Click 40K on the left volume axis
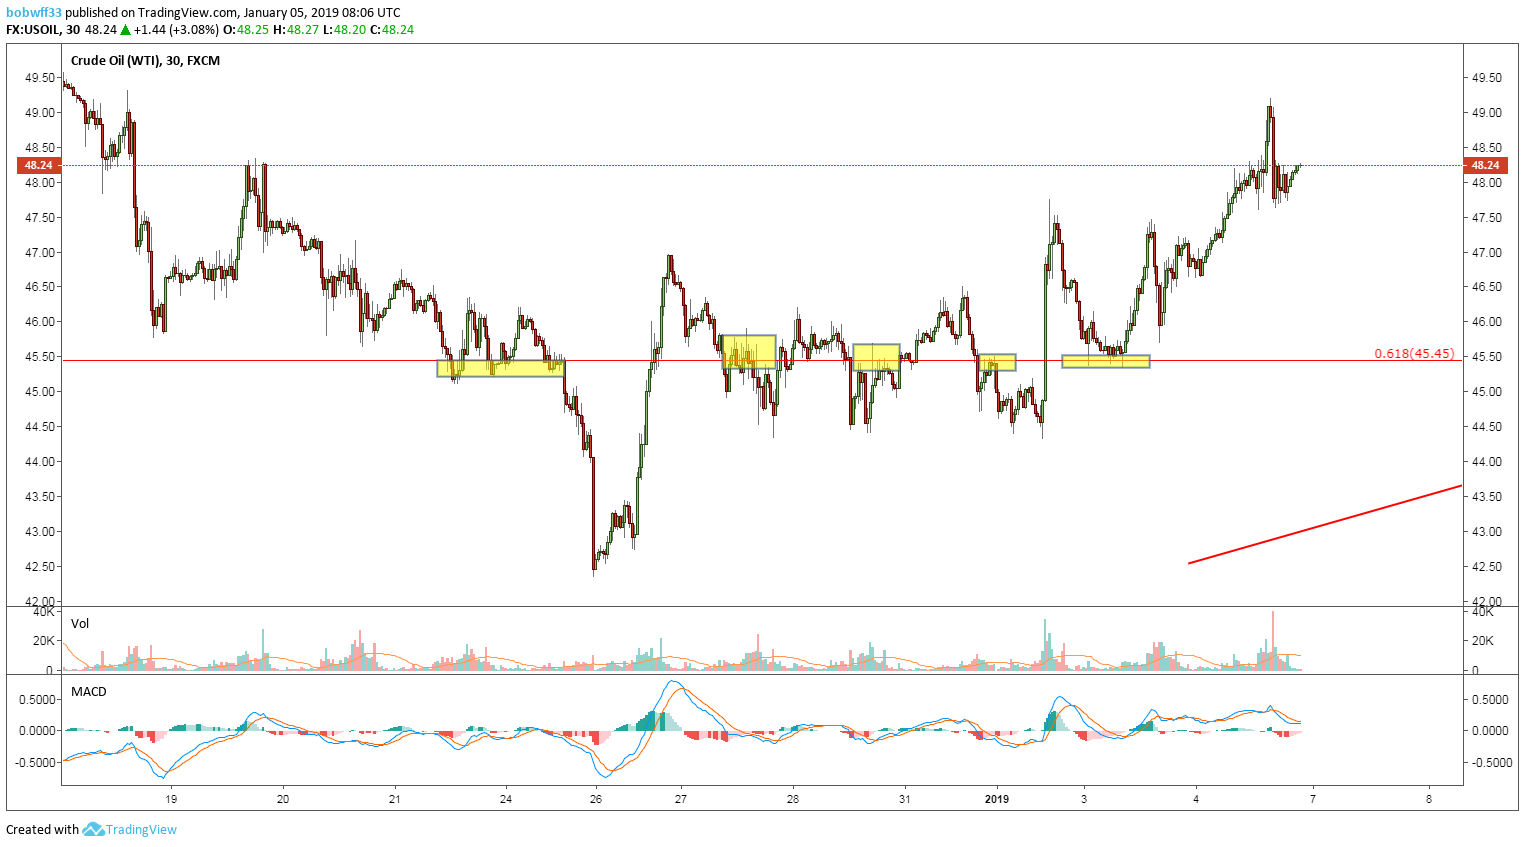Viewport: 1525px width, 847px height. 43,611
